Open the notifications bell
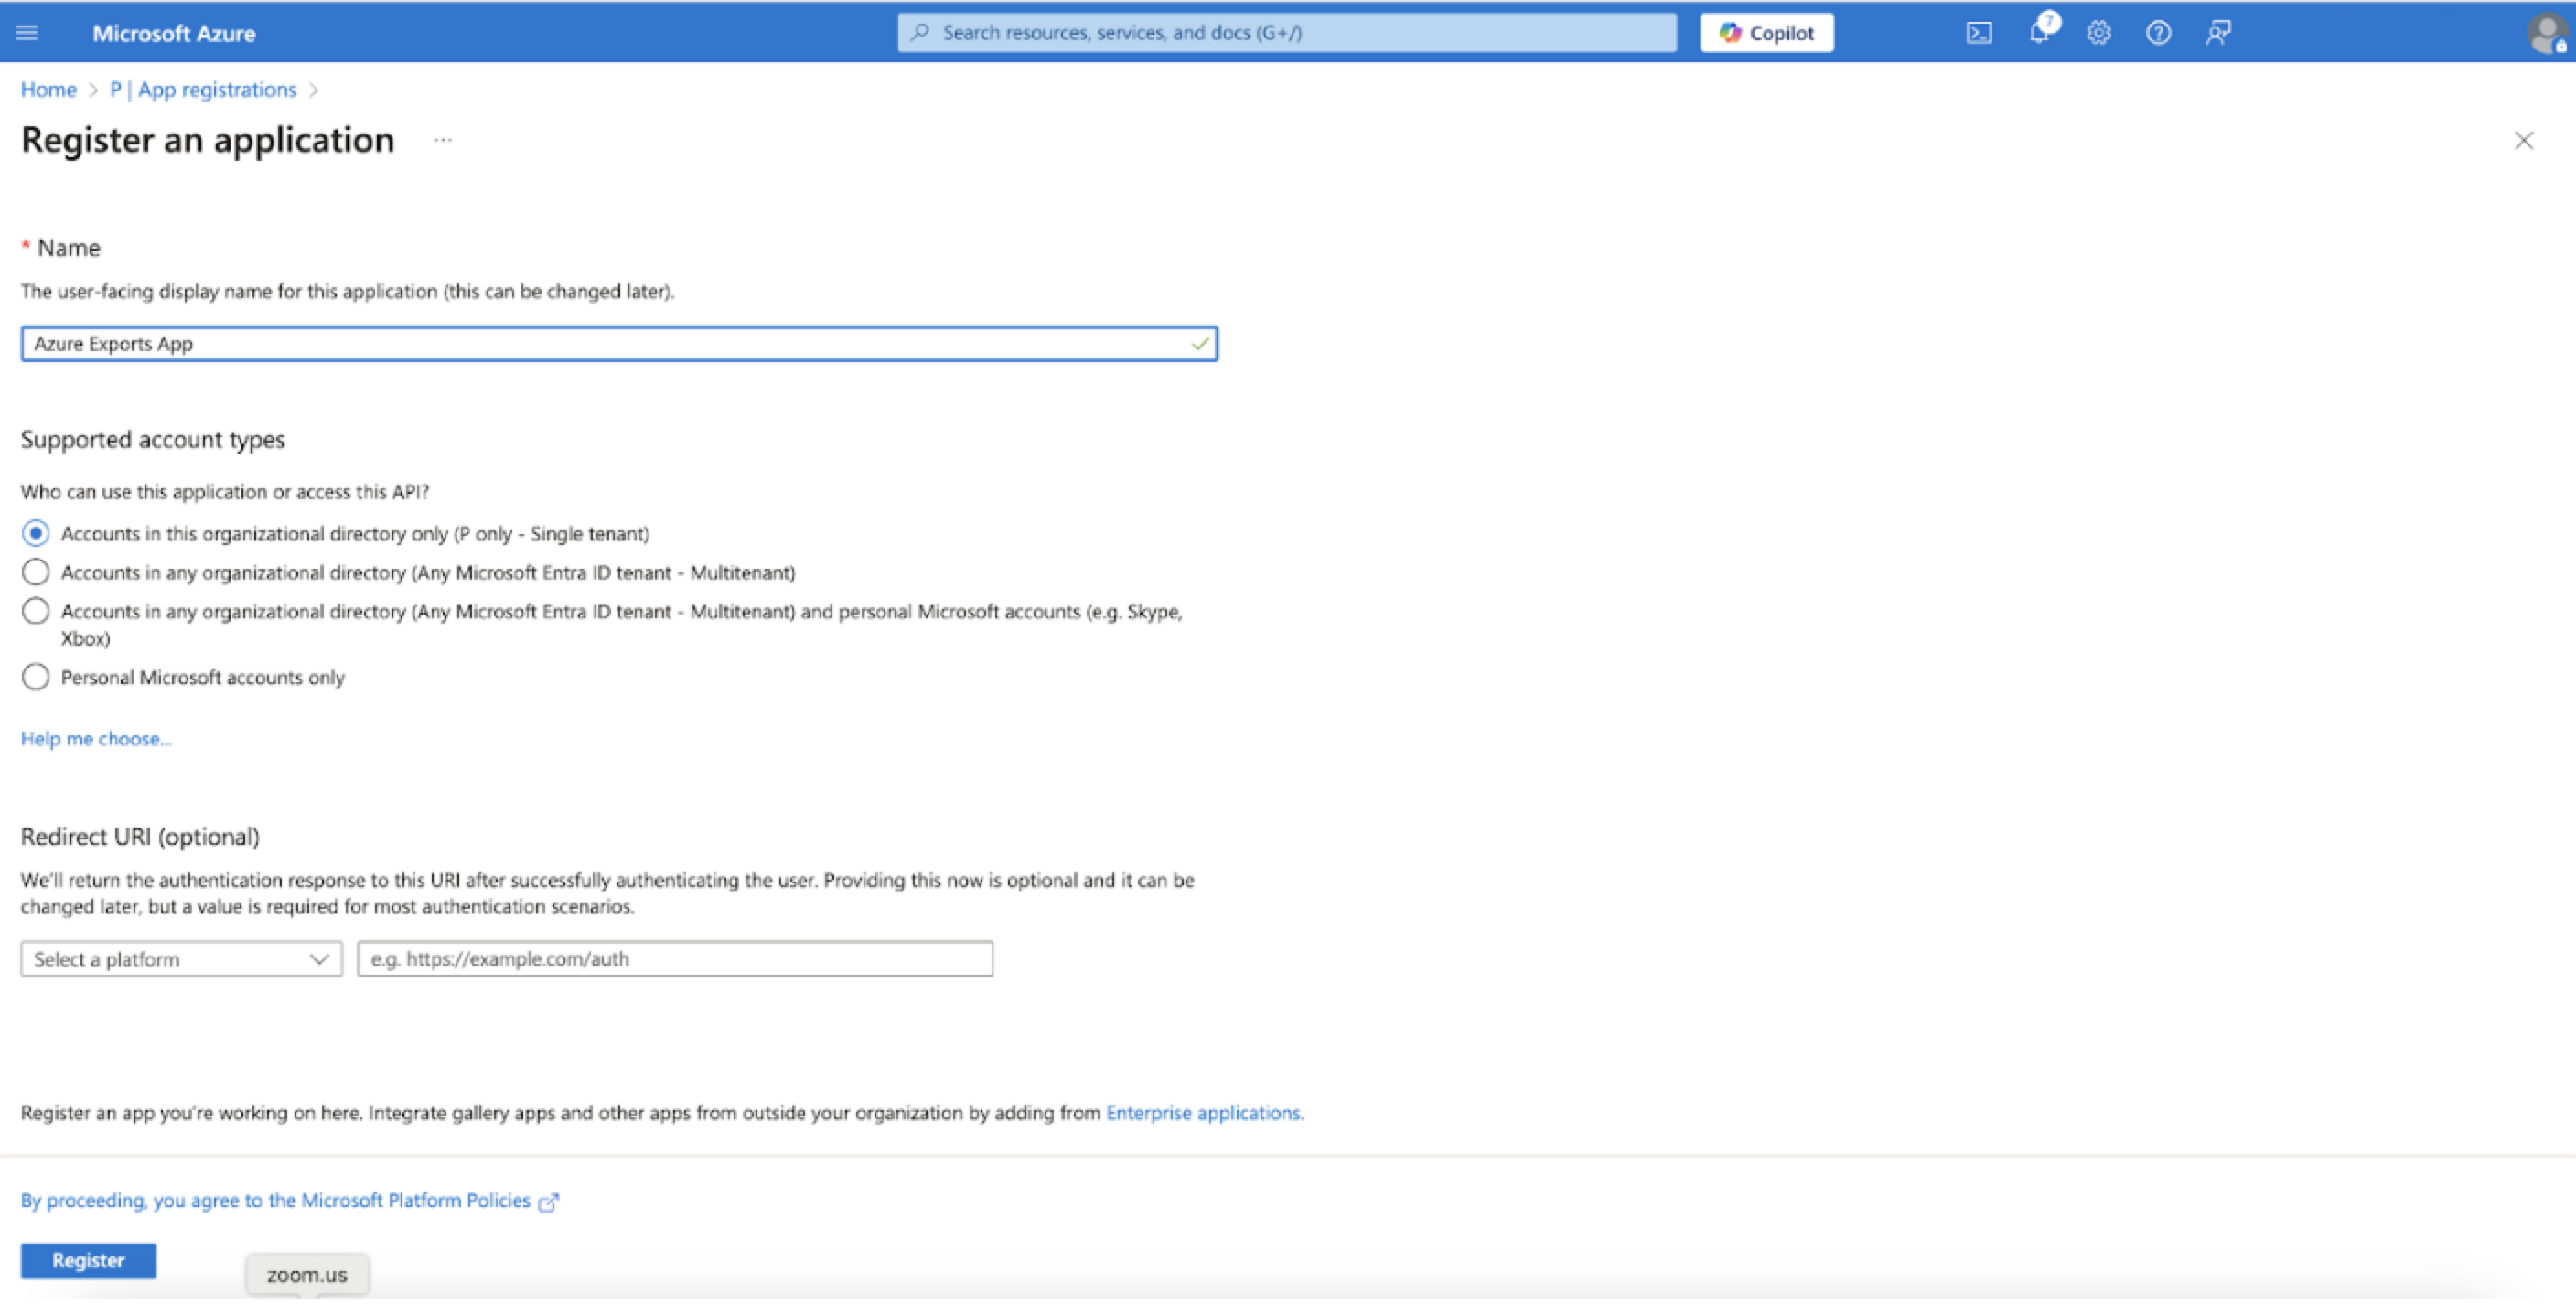This screenshot has width=2576, height=1304. (2038, 33)
